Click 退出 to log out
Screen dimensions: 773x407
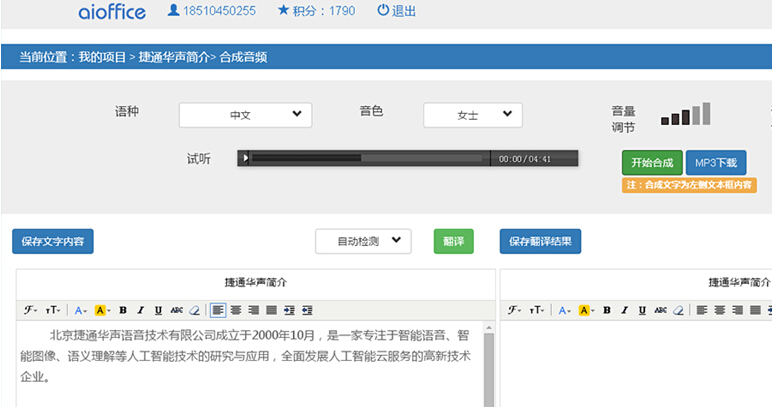click(x=397, y=10)
